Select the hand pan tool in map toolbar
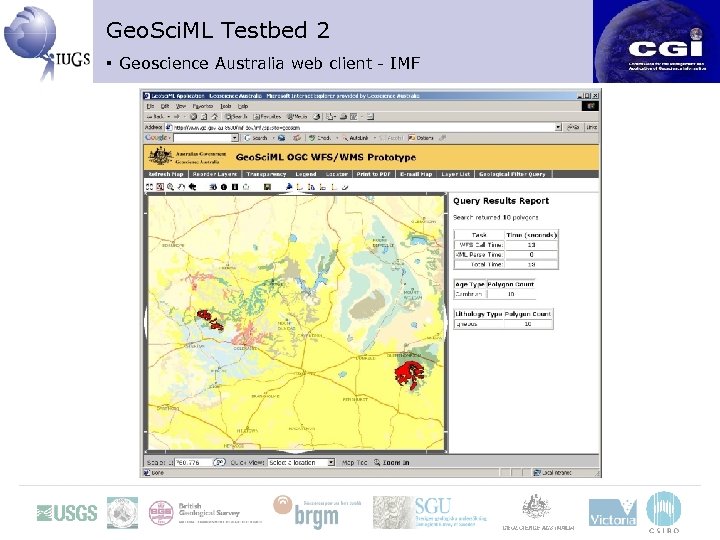The image size is (720, 540). coord(181,187)
